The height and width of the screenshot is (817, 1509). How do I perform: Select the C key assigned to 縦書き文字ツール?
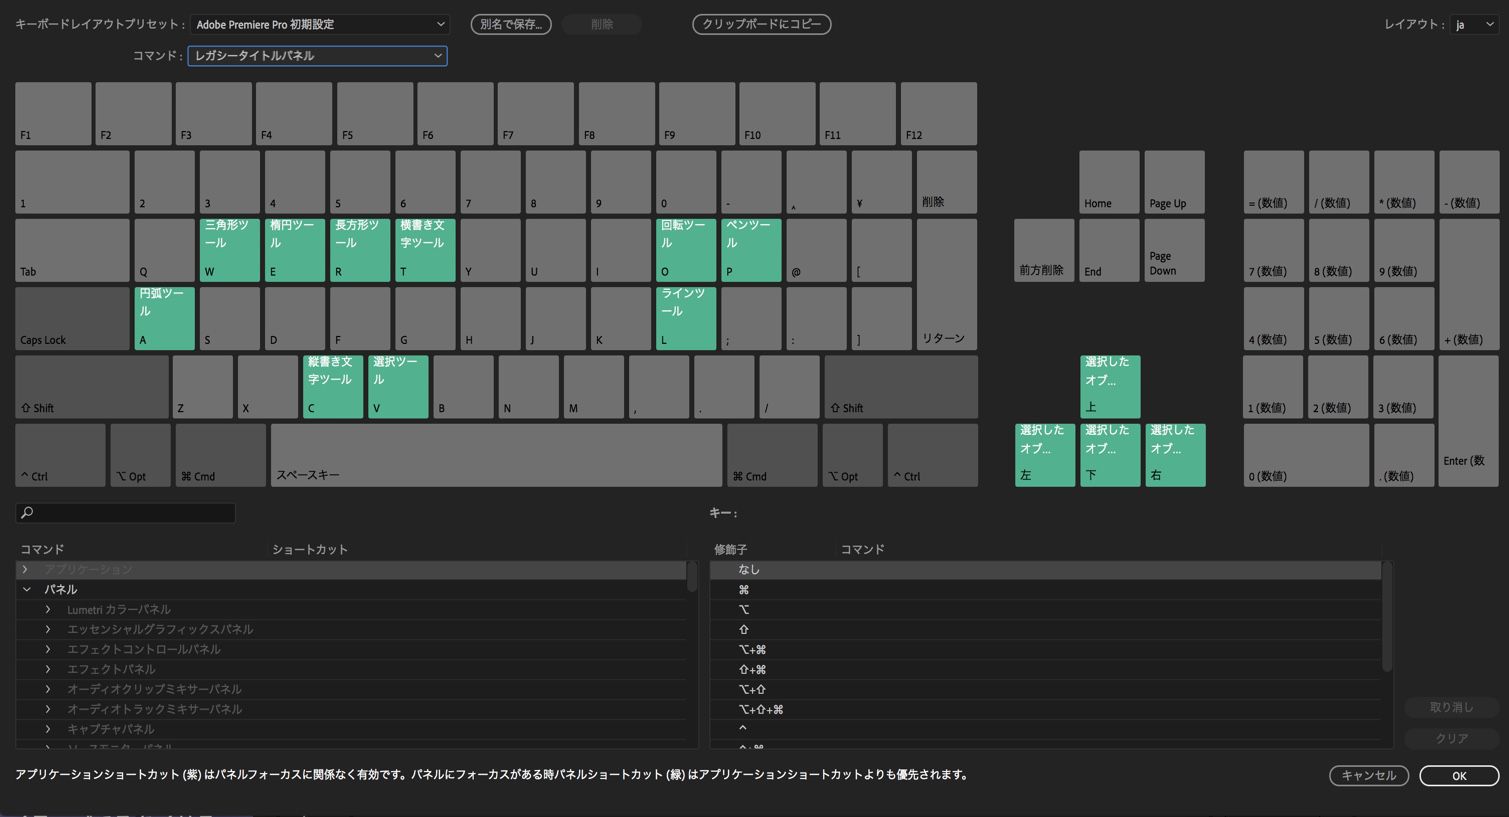(333, 386)
